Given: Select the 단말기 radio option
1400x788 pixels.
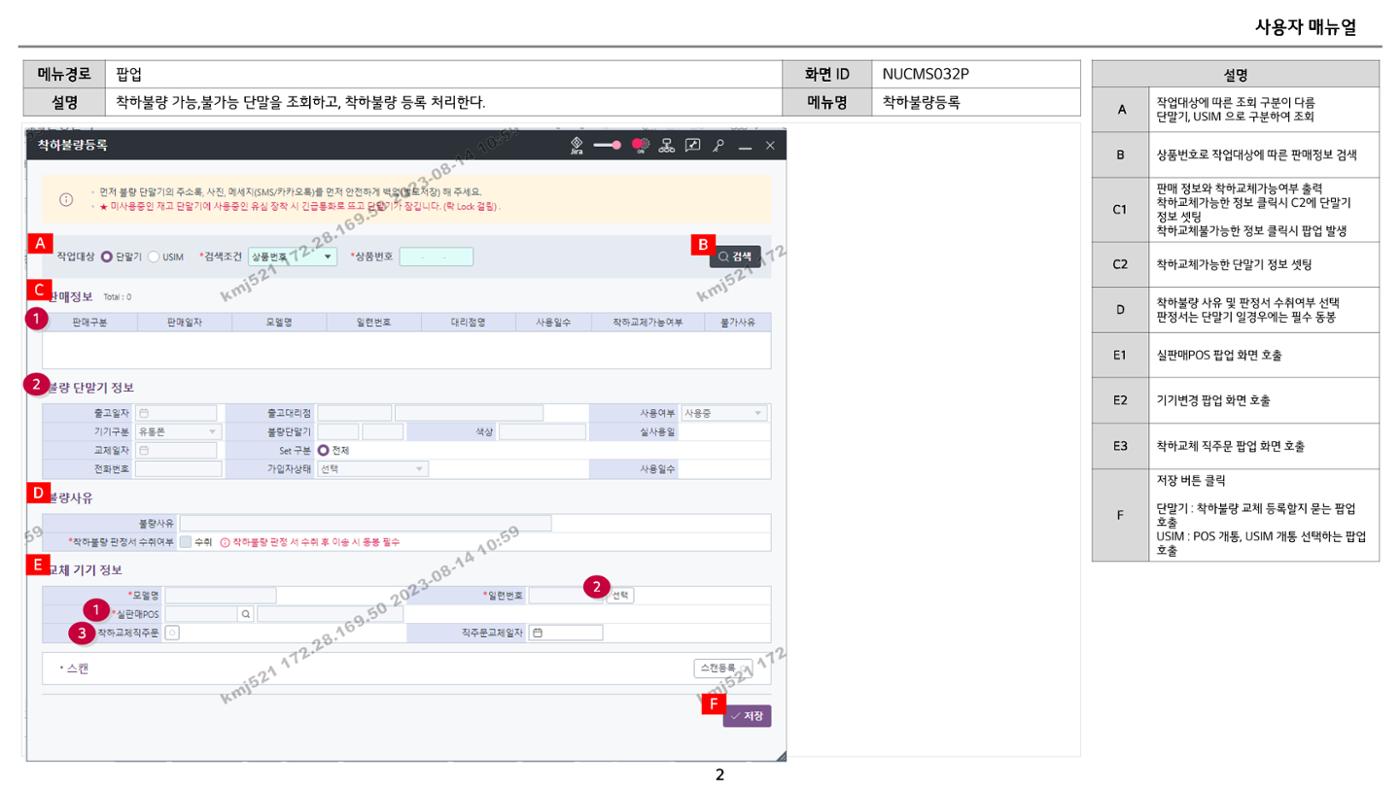Looking at the screenshot, I should click(x=107, y=257).
